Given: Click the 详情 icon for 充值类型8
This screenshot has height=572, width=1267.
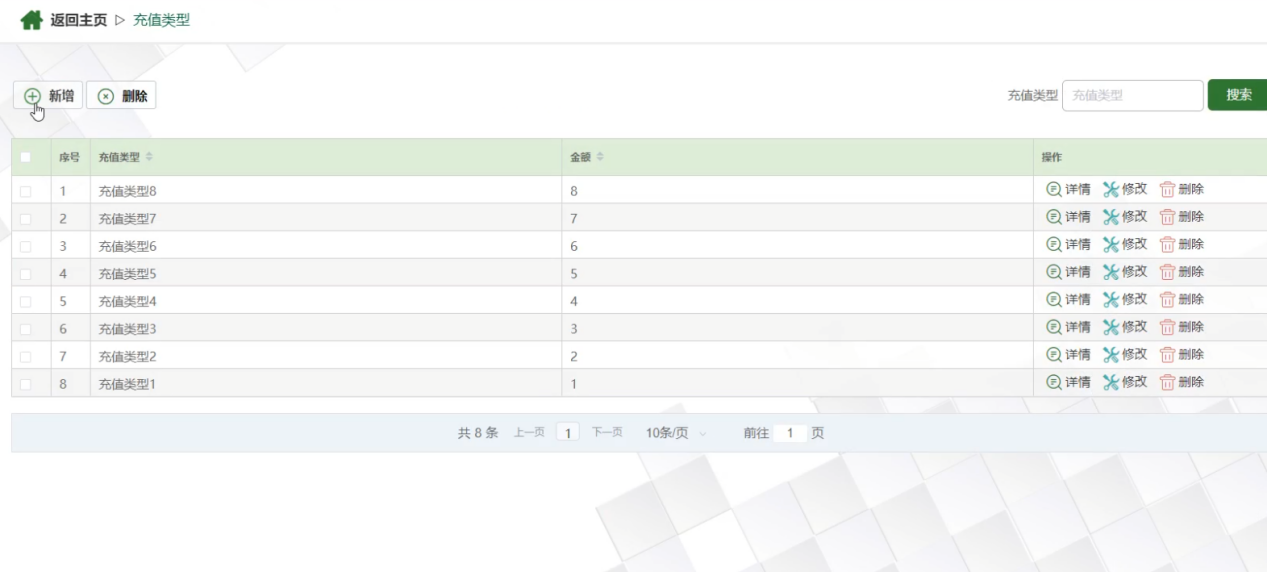Looking at the screenshot, I should [x=1054, y=189].
